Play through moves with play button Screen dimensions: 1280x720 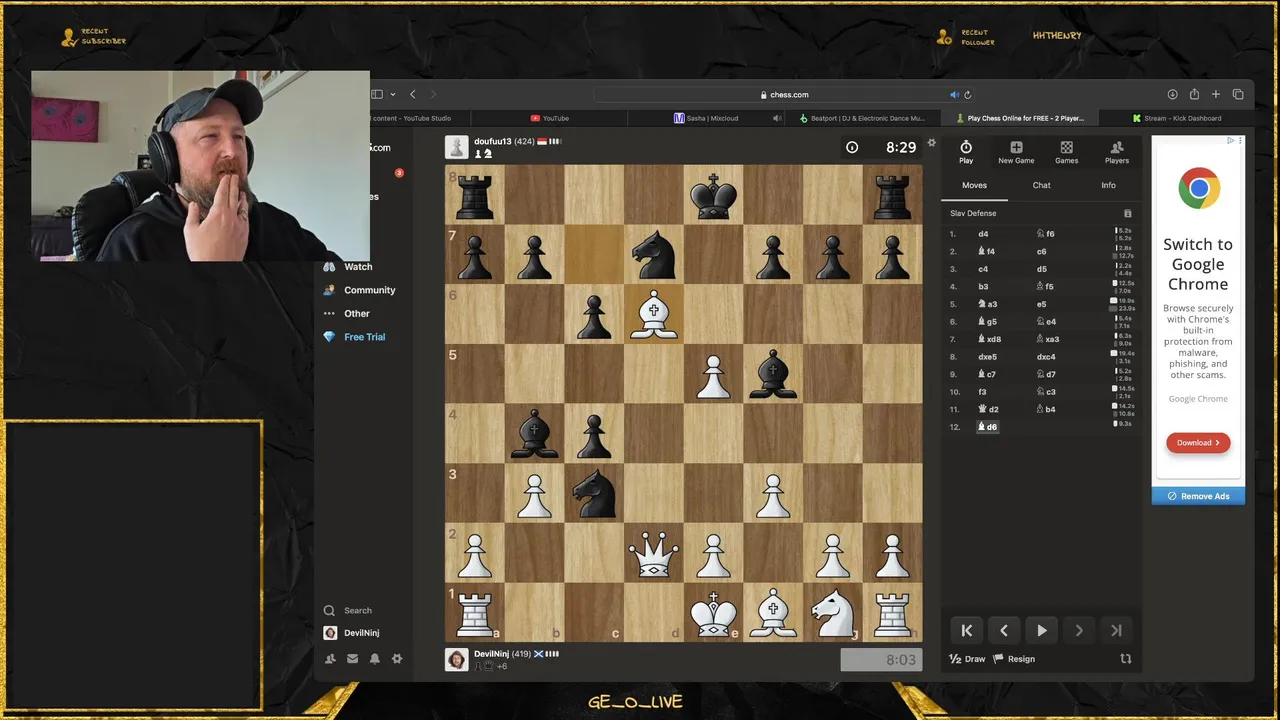click(x=1041, y=630)
